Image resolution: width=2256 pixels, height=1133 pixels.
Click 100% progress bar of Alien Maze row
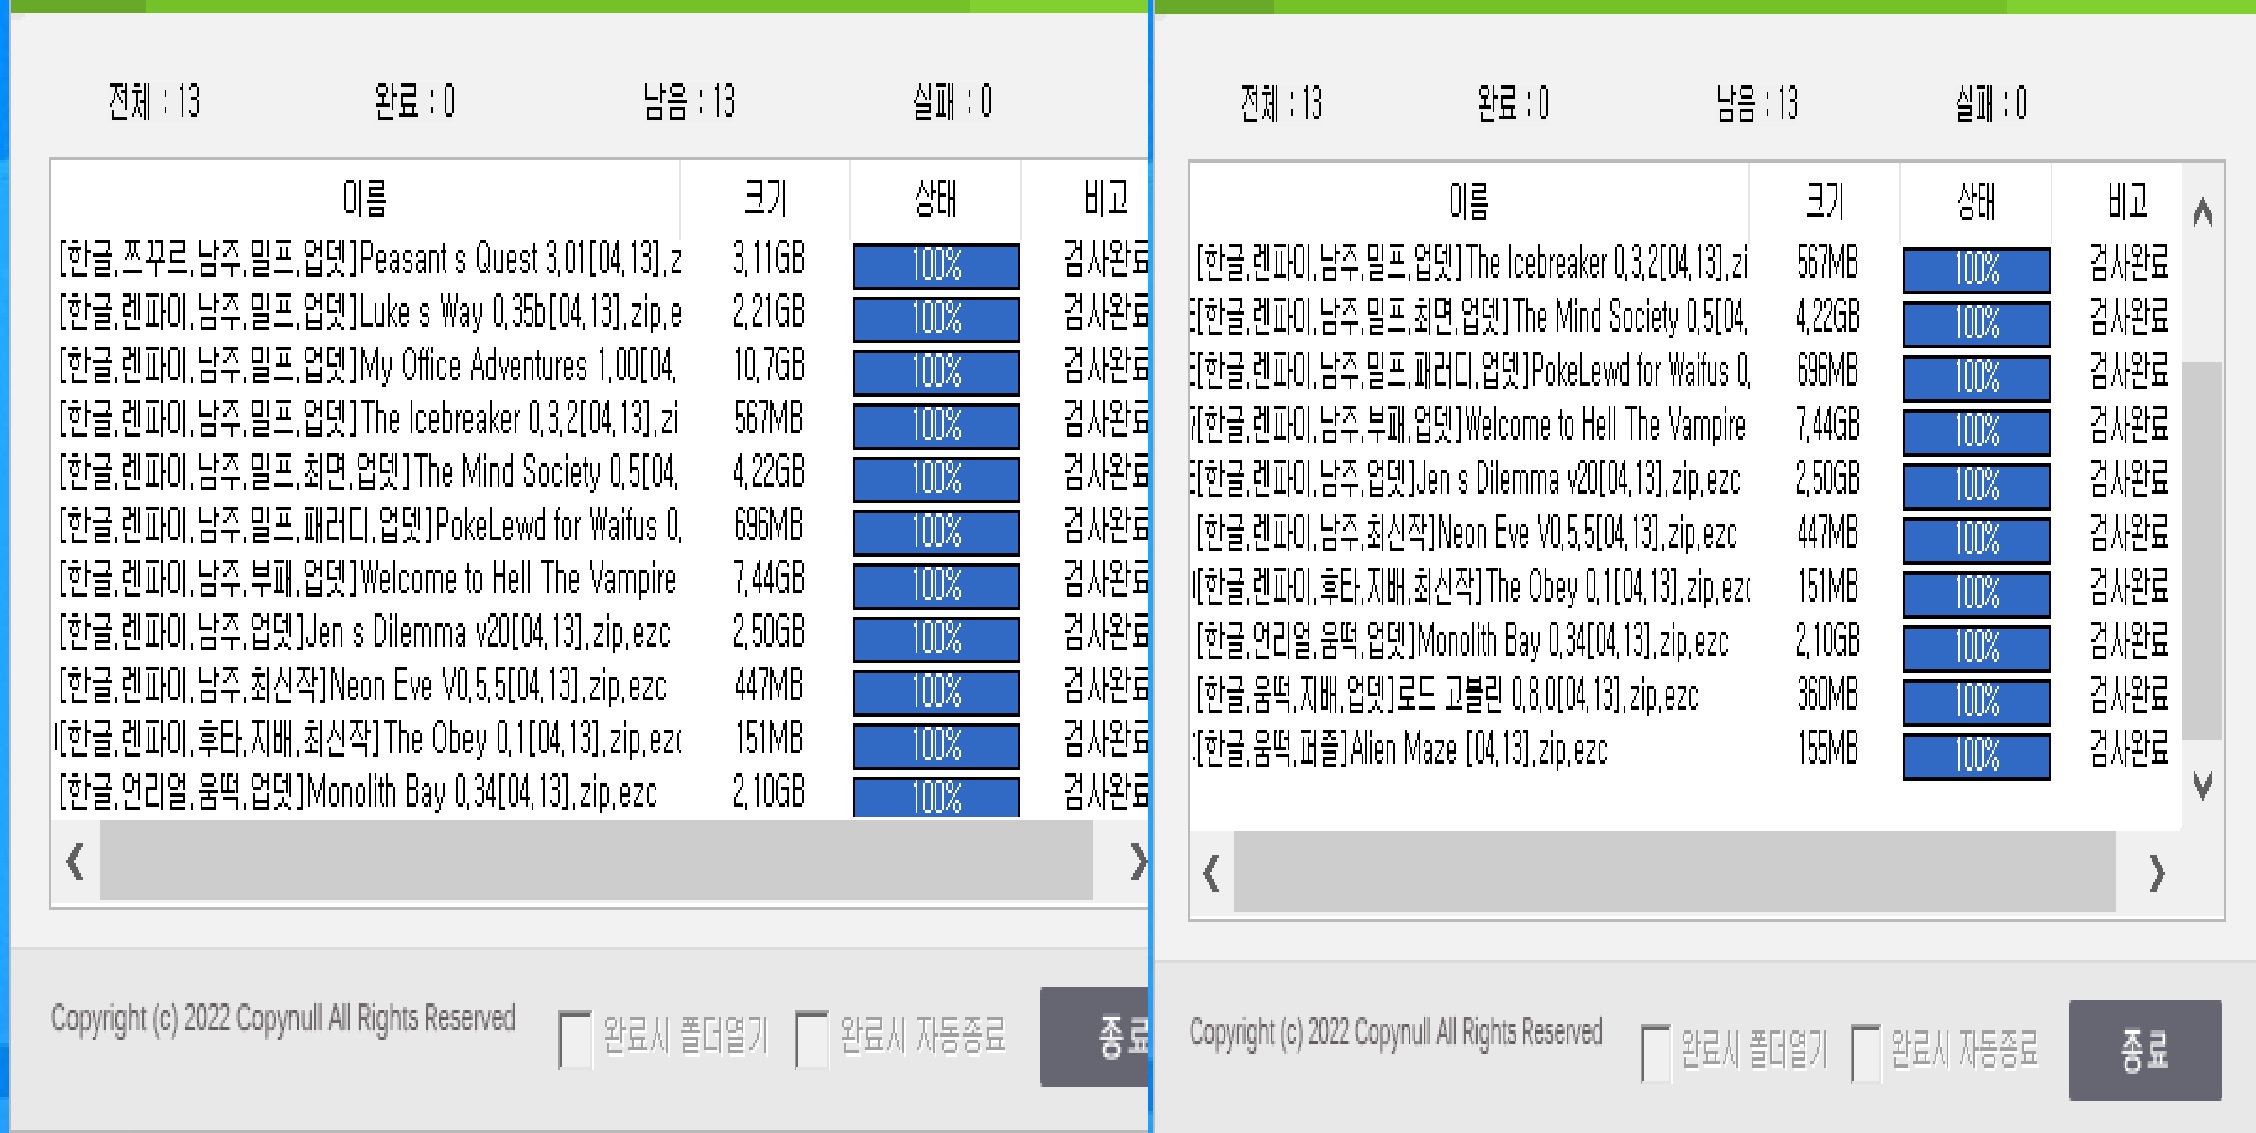[x=1976, y=756]
